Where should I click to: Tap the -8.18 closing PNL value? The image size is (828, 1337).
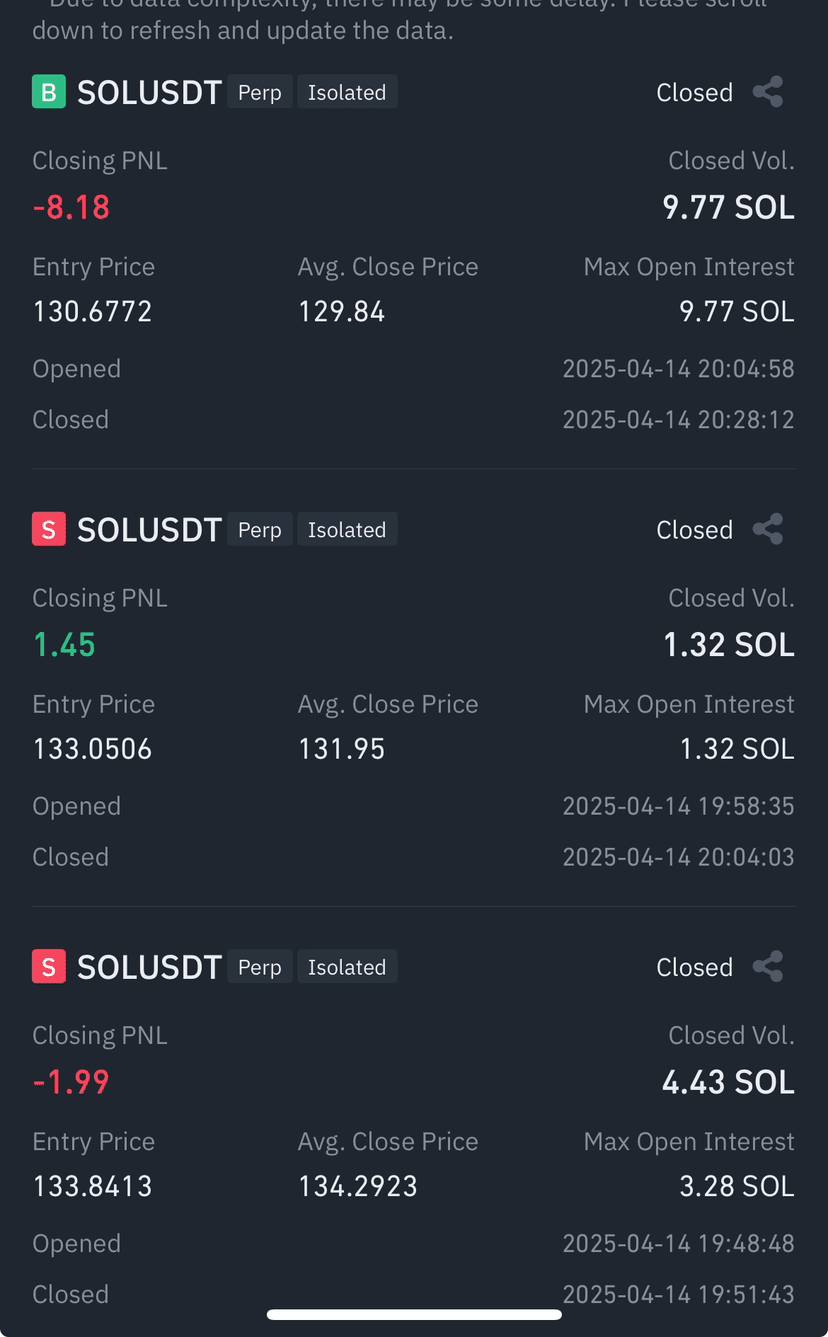pyautogui.click(x=71, y=208)
